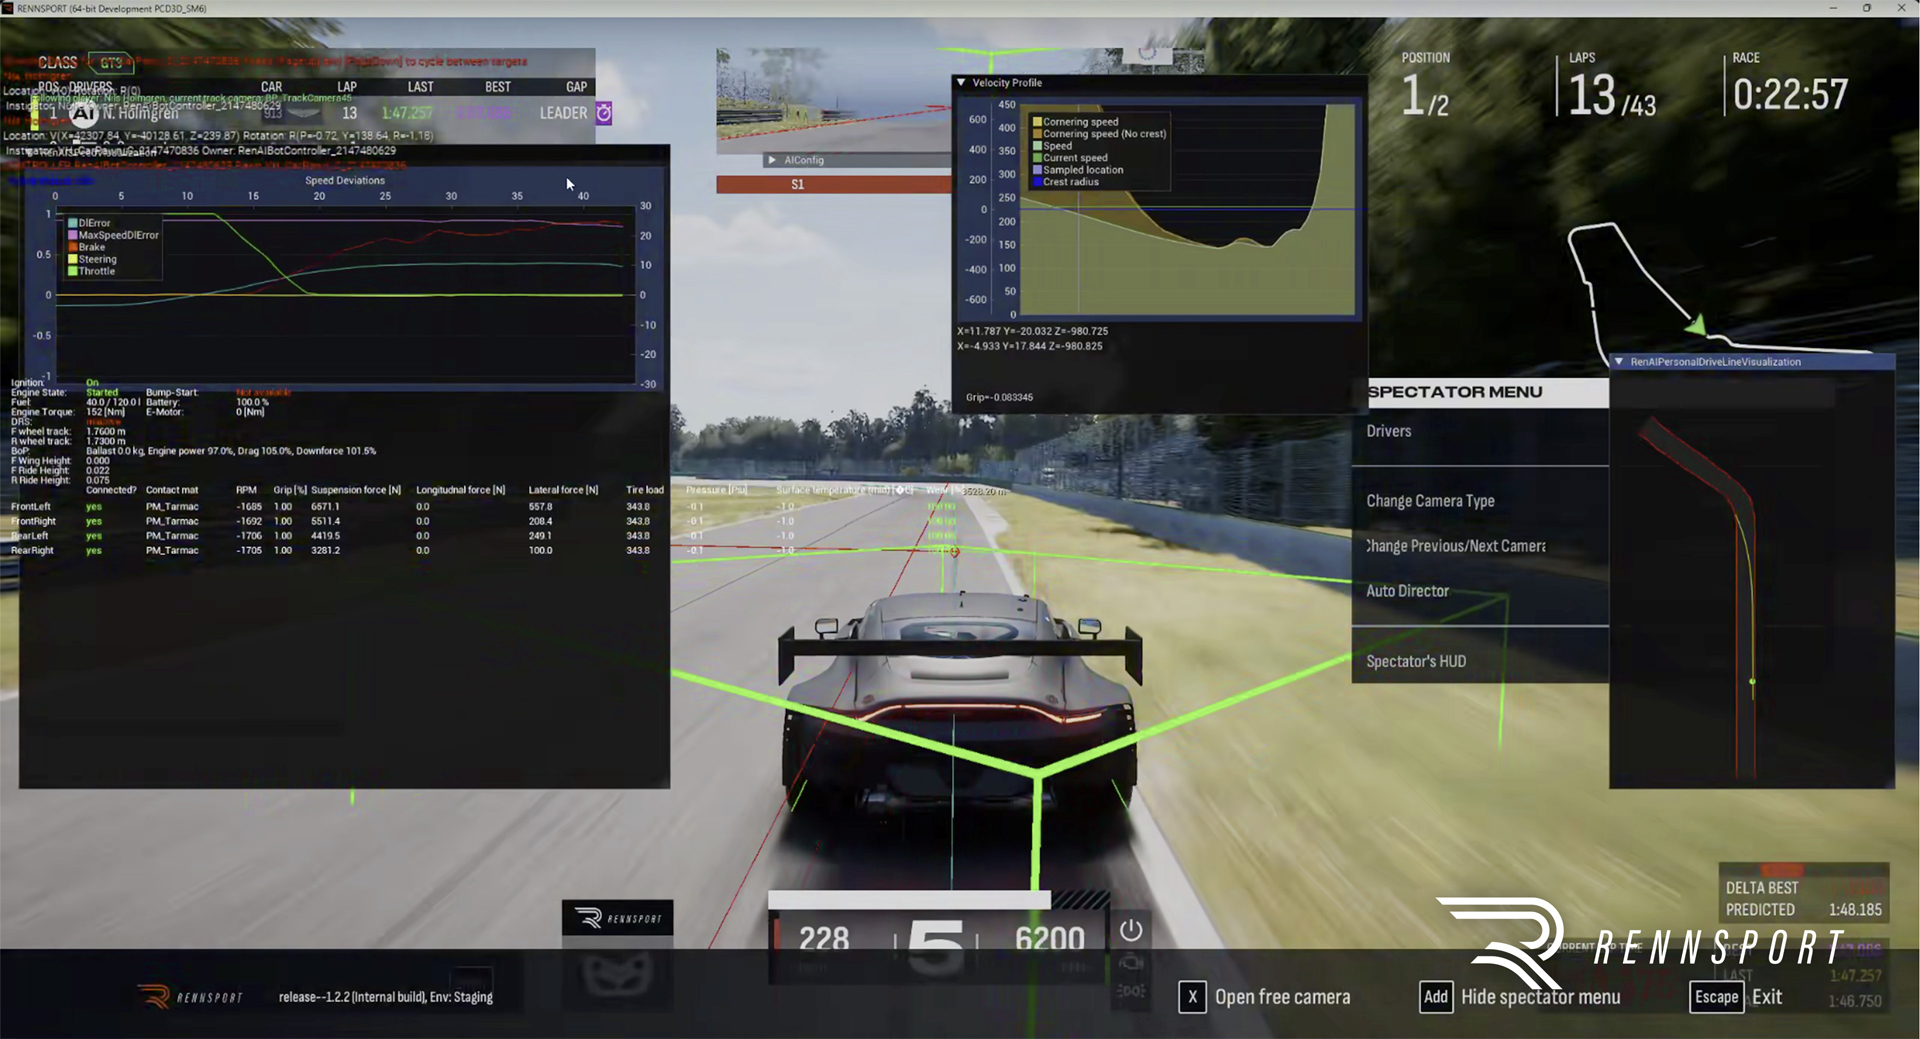Image resolution: width=1920 pixels, height=1039 pixels.
Task: Minimize the RENNSPORT window
Action: pos(1833,8)
